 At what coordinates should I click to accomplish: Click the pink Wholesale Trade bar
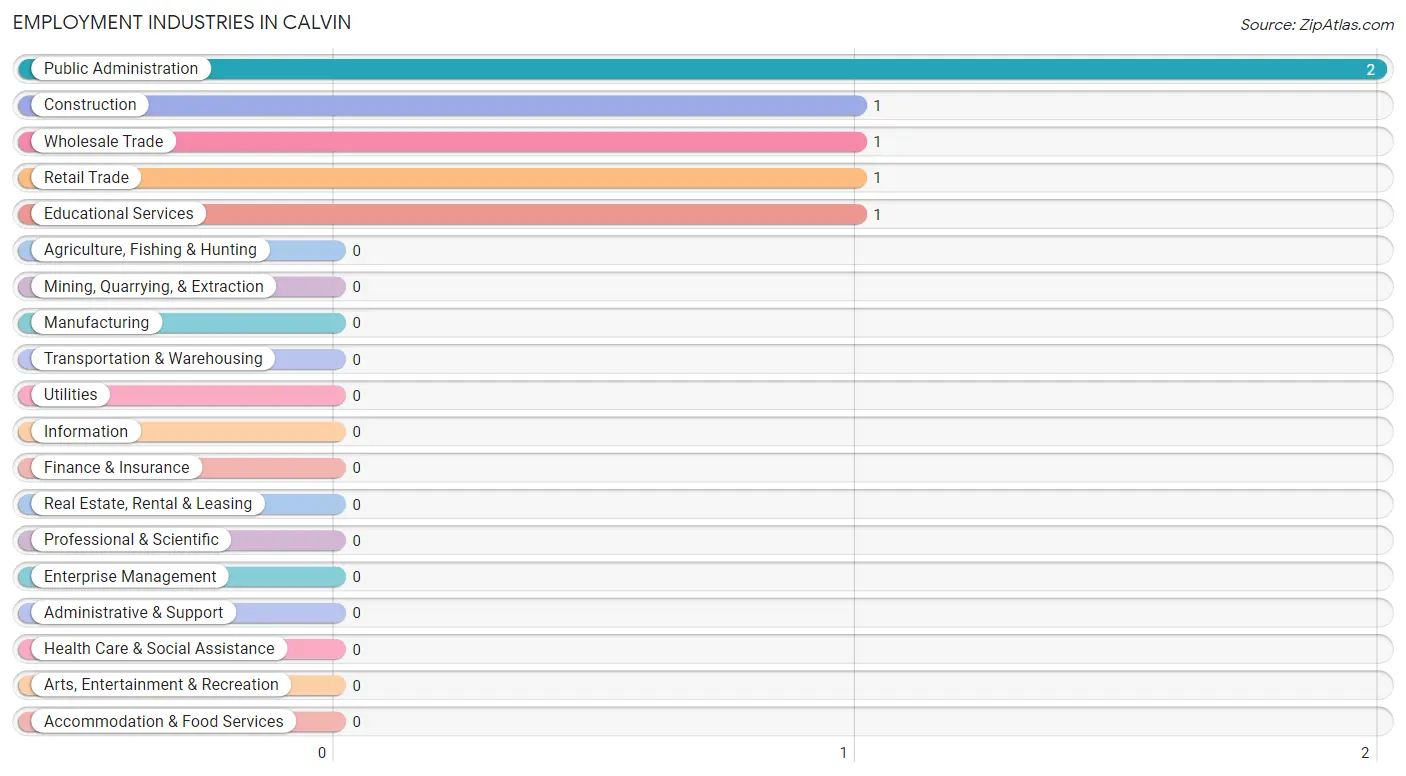[x=442, y=141]
